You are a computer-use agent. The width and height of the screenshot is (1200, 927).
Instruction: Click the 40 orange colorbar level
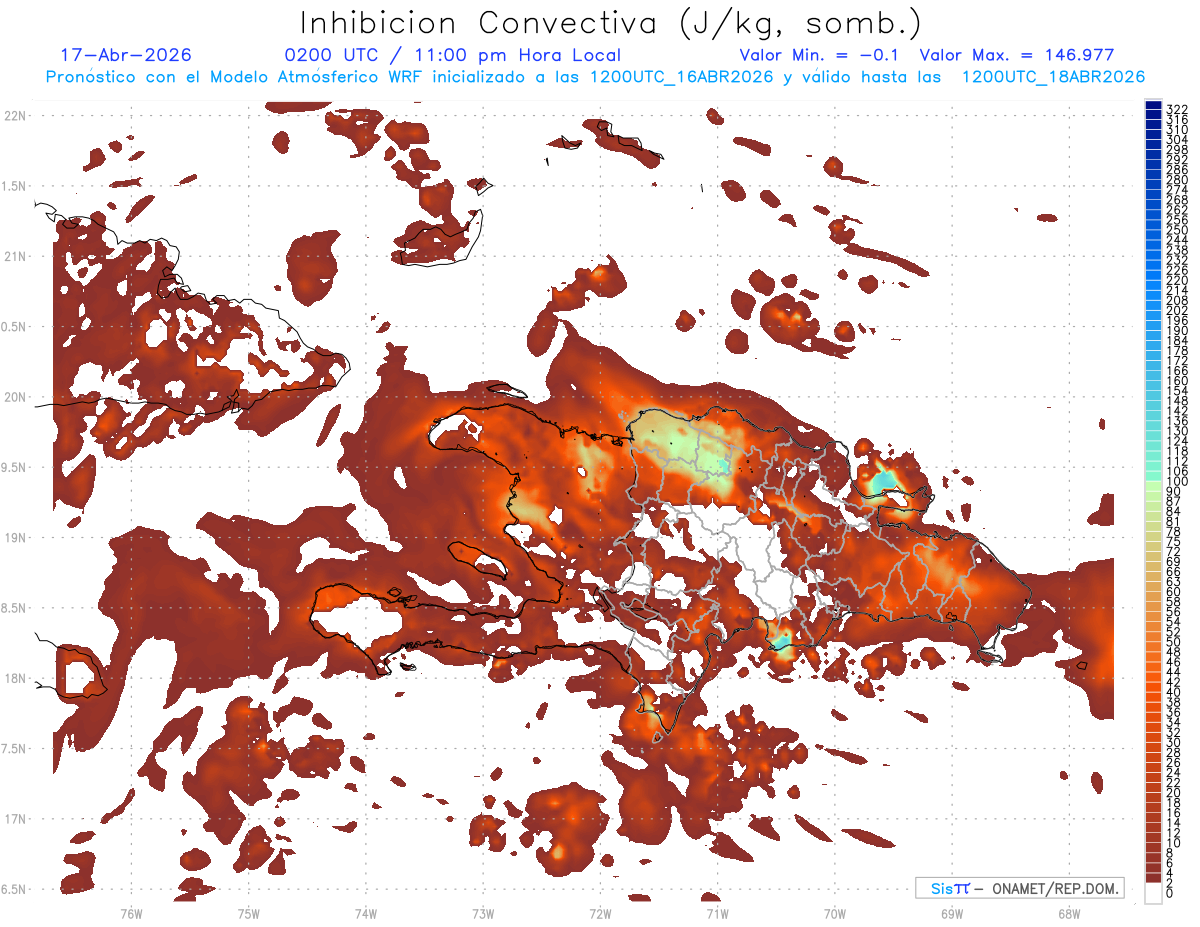click(1174, 692)
